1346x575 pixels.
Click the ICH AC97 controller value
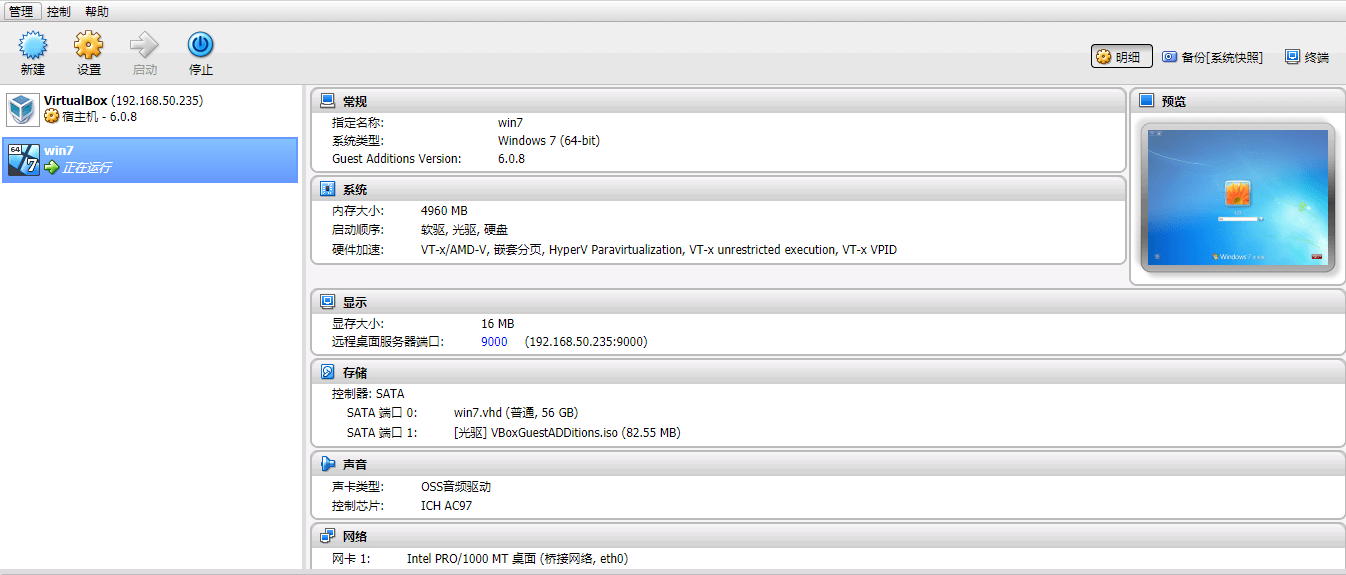click(x=446, y=506)
